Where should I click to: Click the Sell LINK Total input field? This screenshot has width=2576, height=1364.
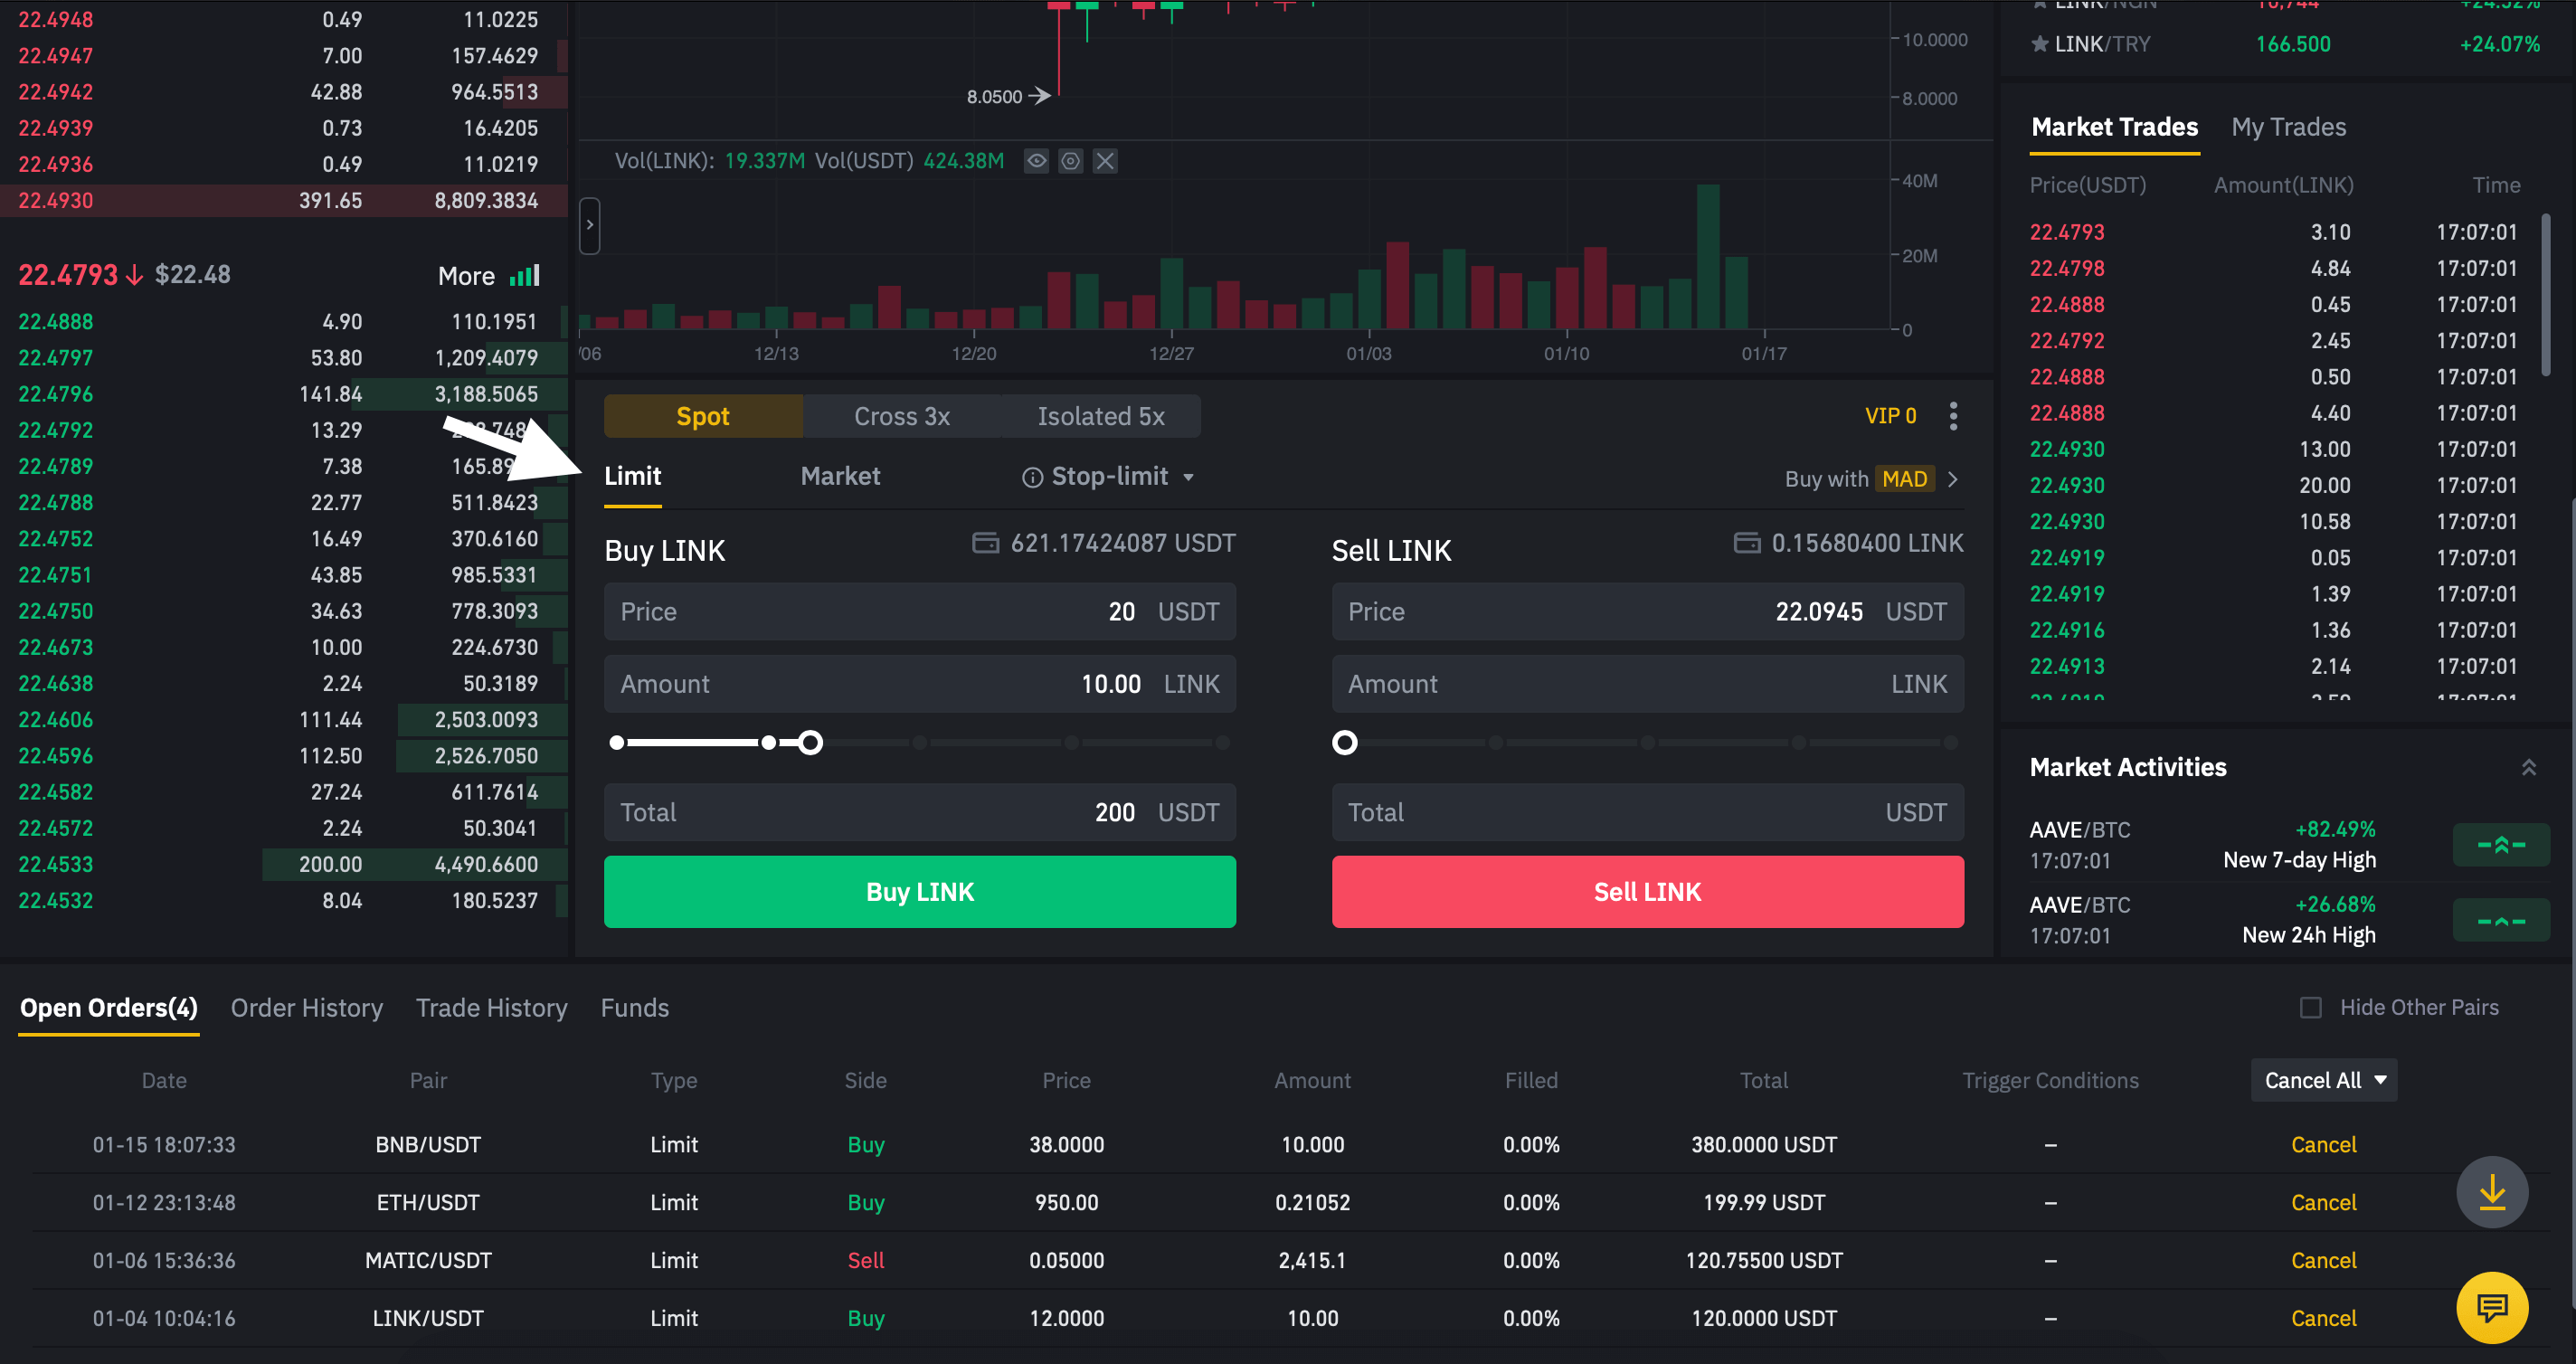pos(1647,812)
